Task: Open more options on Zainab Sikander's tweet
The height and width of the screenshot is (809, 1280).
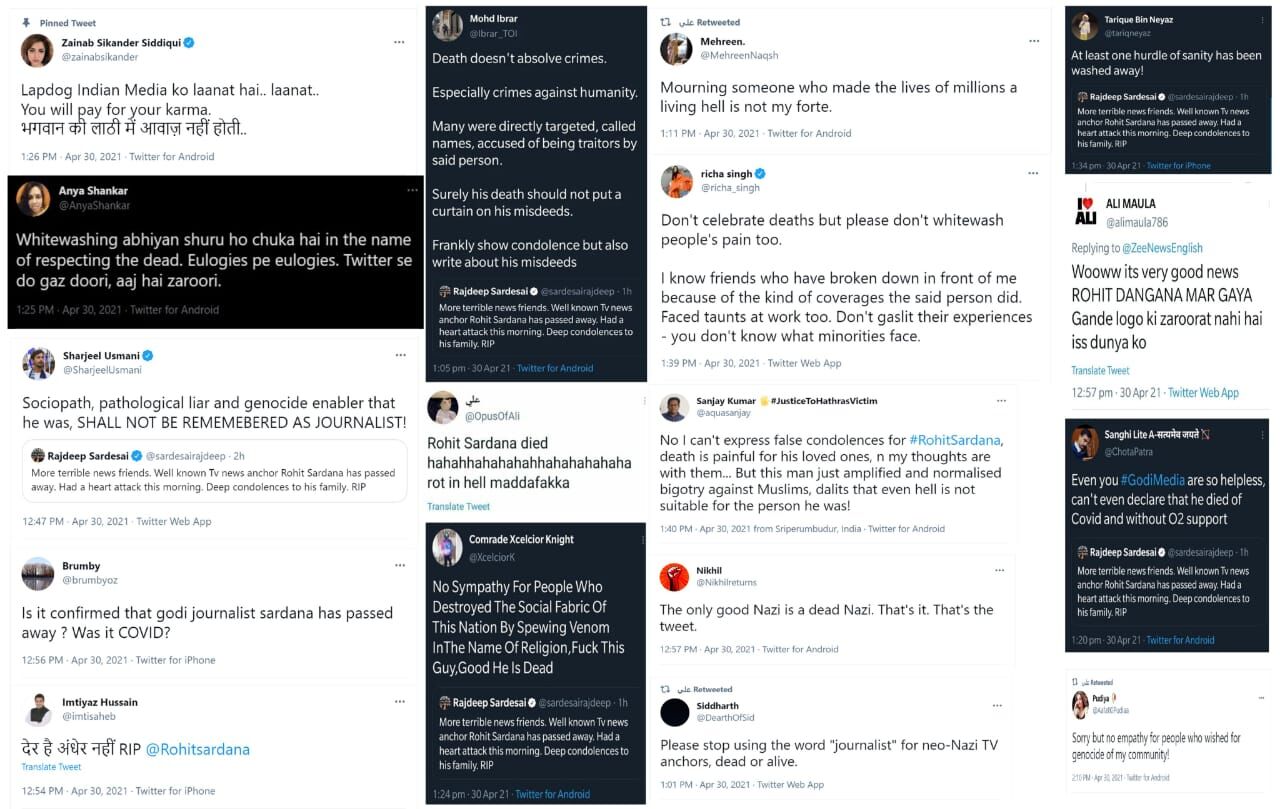Action: tap(399, 42)
